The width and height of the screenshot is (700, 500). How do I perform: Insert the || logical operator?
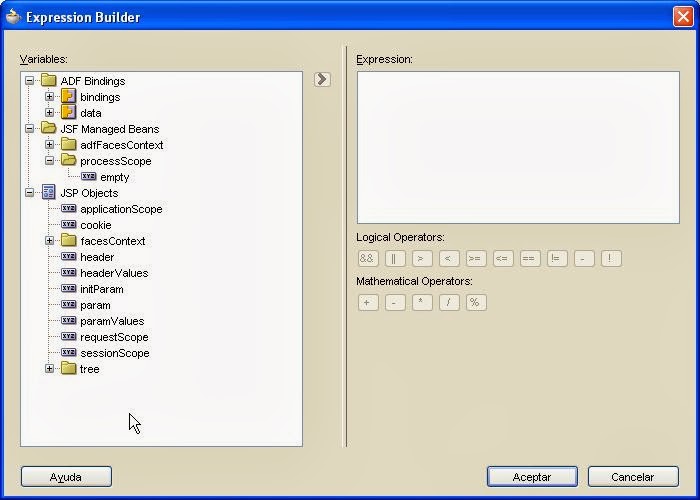395,258
